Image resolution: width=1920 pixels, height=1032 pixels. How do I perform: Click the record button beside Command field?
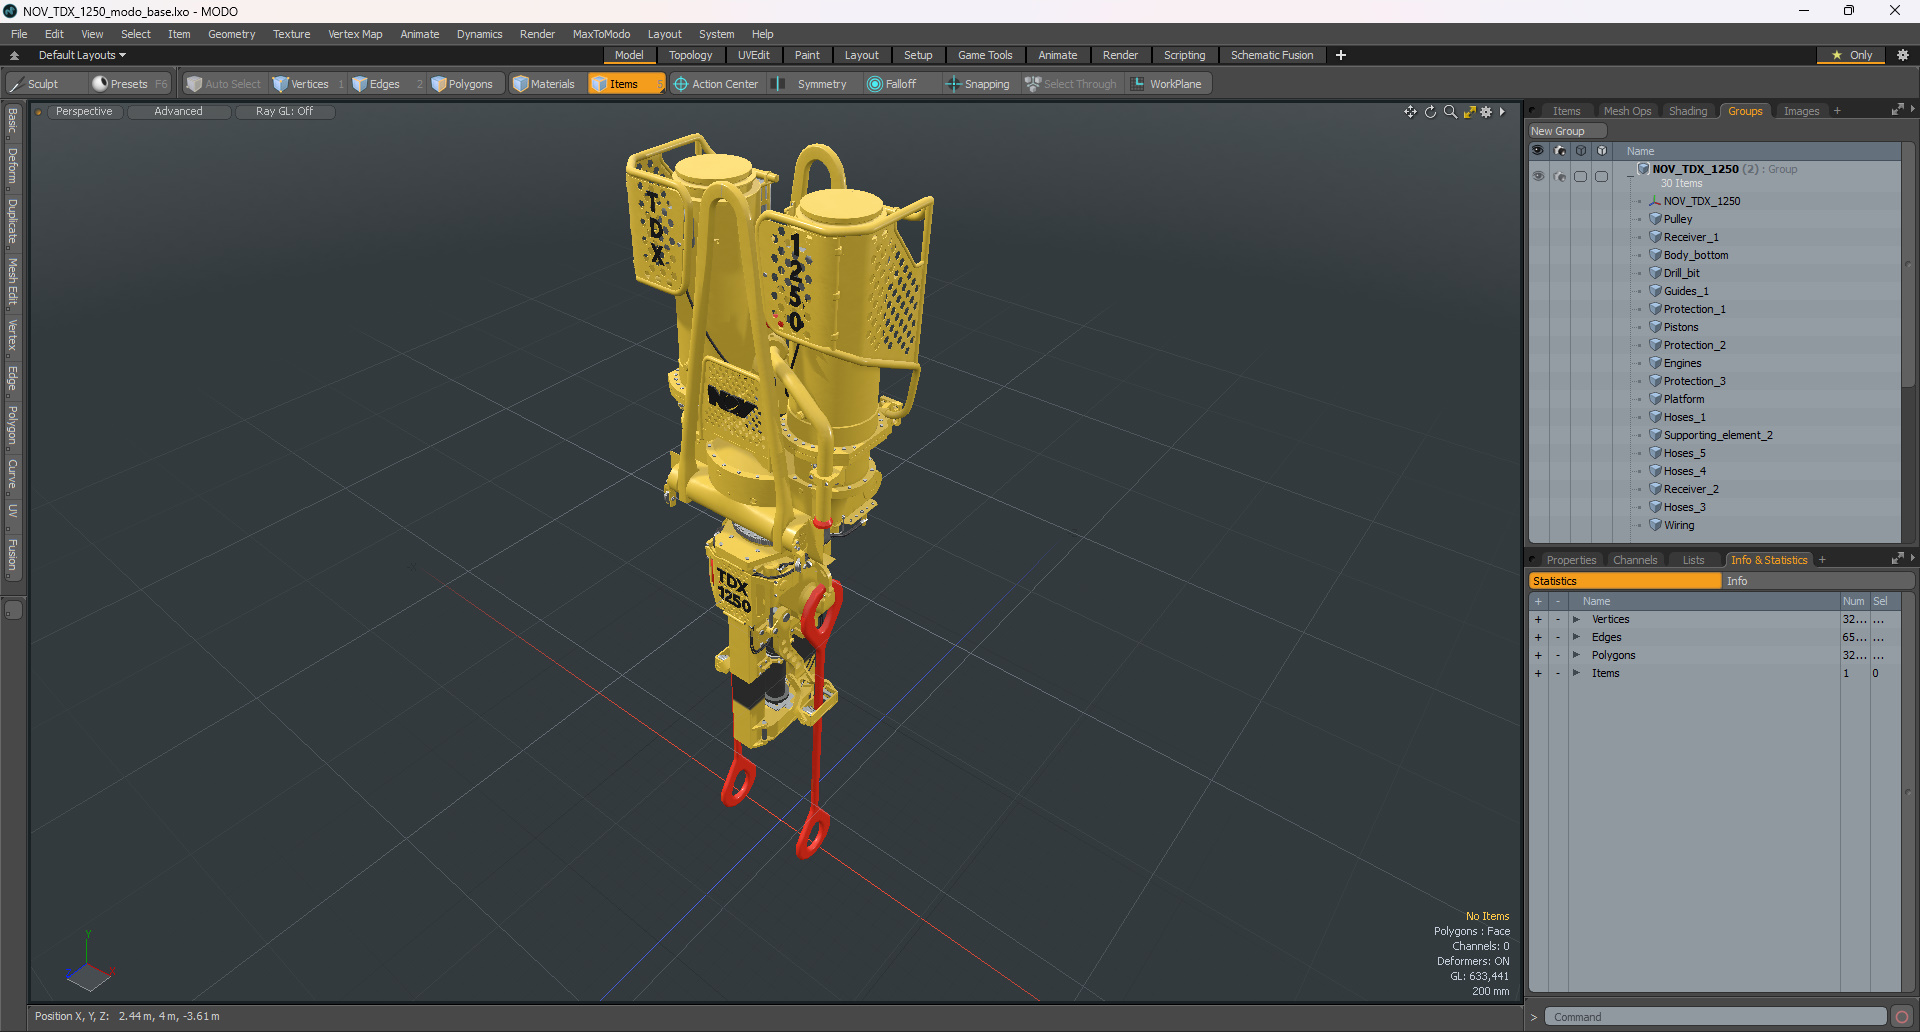(1902, 1017)
